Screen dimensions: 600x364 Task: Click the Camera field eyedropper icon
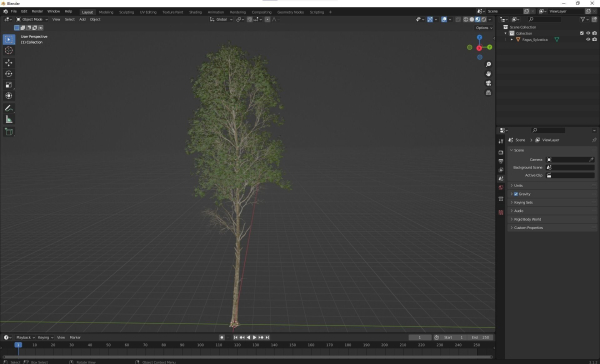tap(591, 160)
